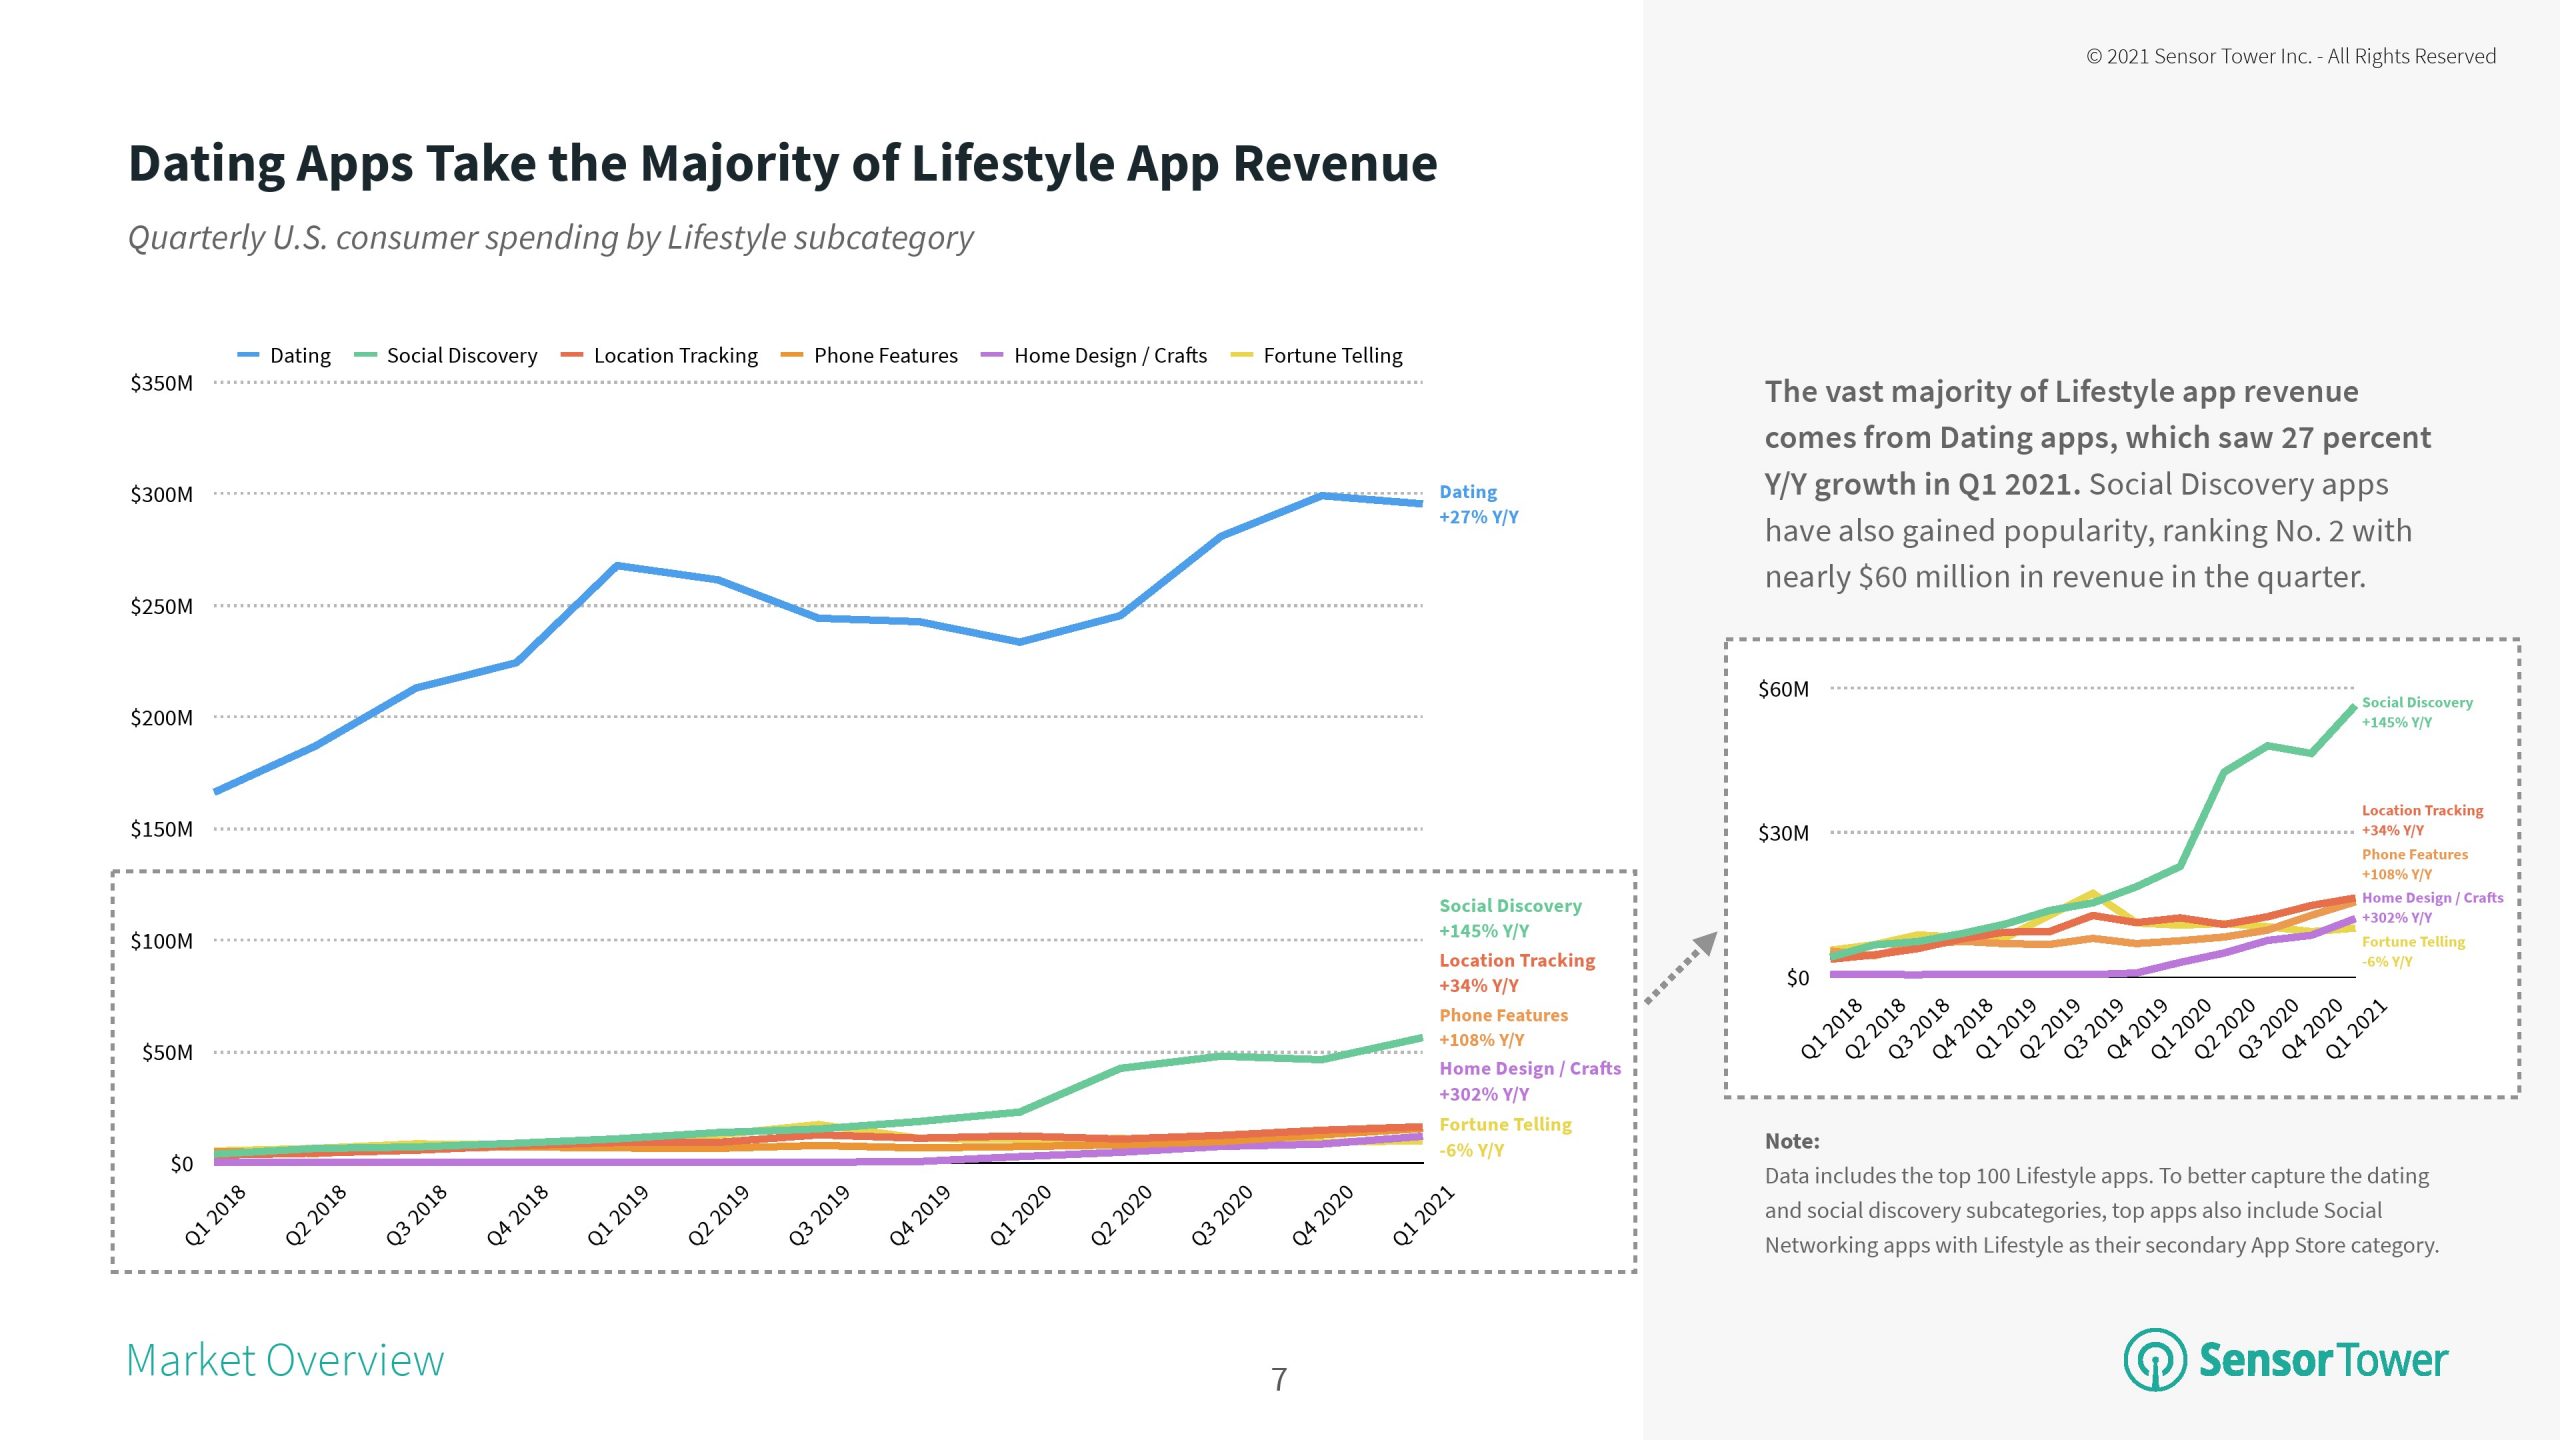Click the Dating legend color swatch
Image resolution: width=2560 pixels, height=1440 pixels.
[x=248, y=355]
